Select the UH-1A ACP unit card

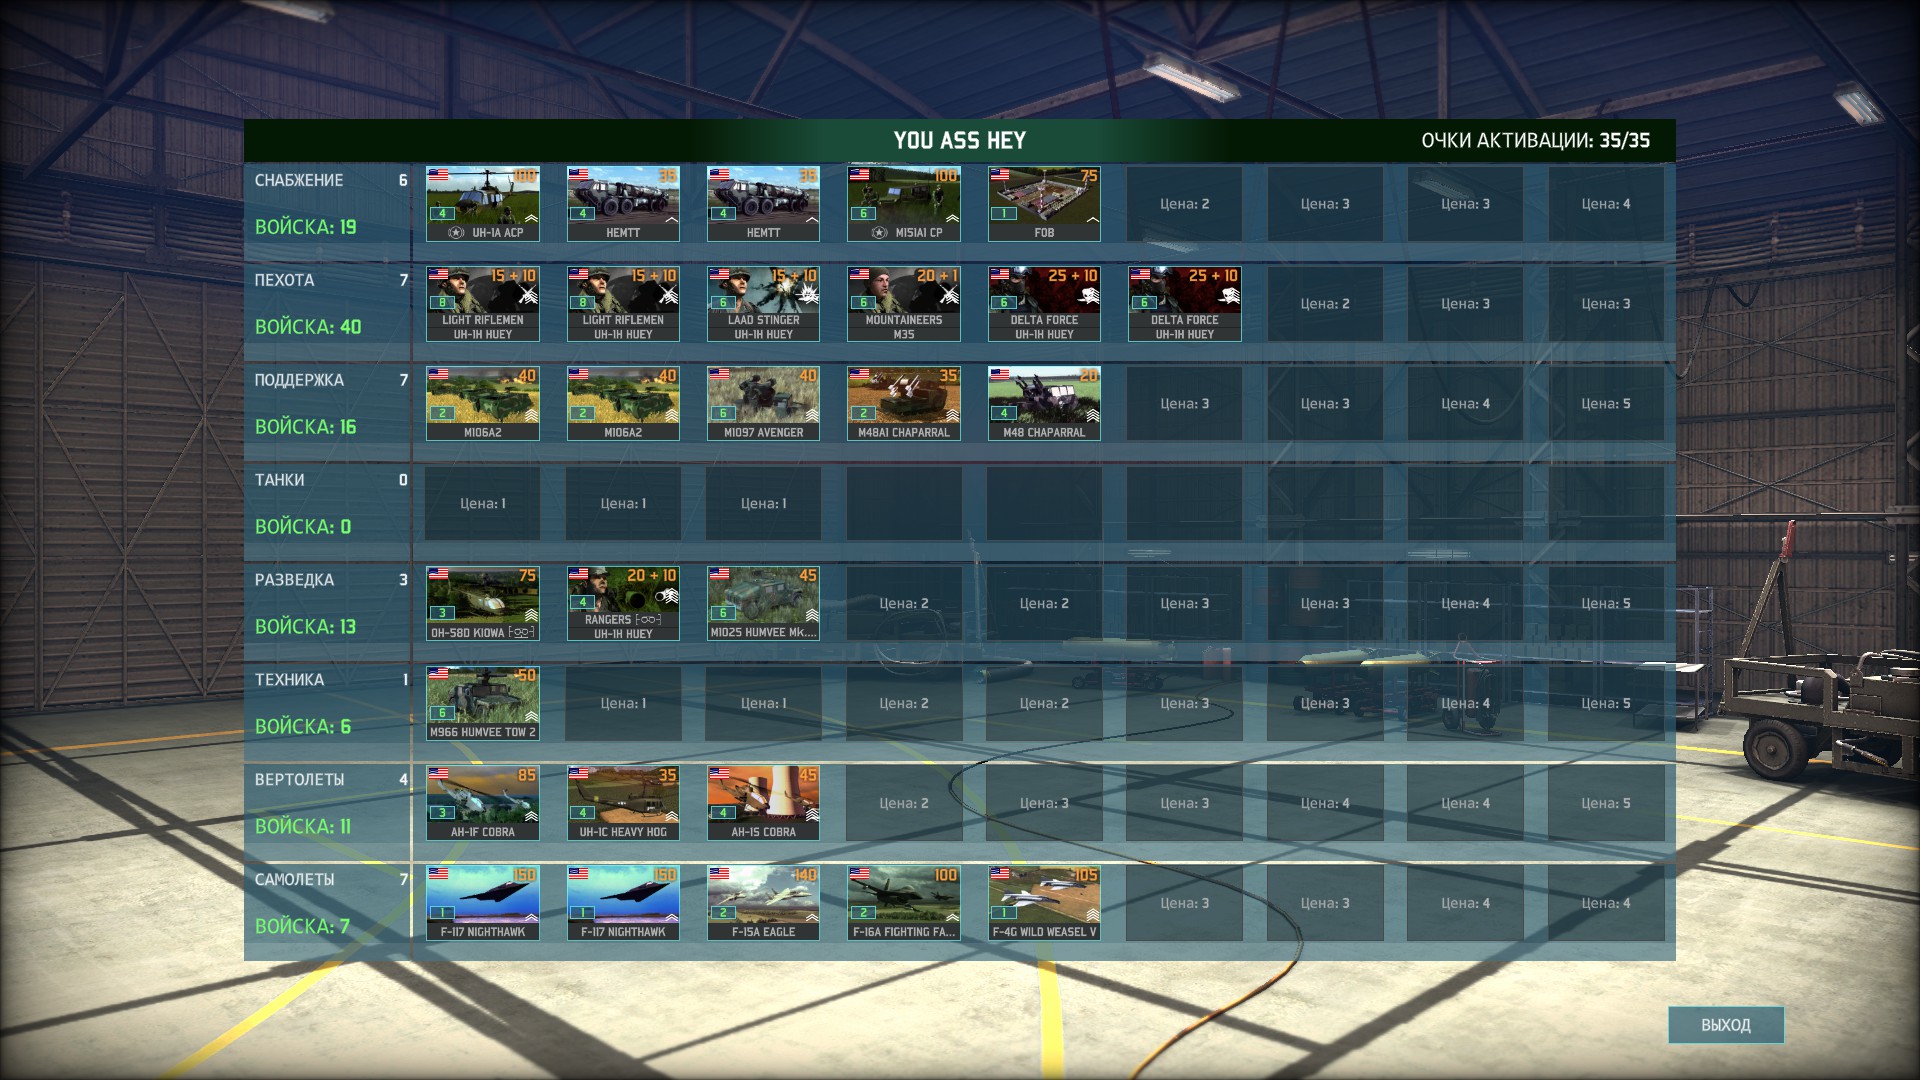(x=483, y=204)
